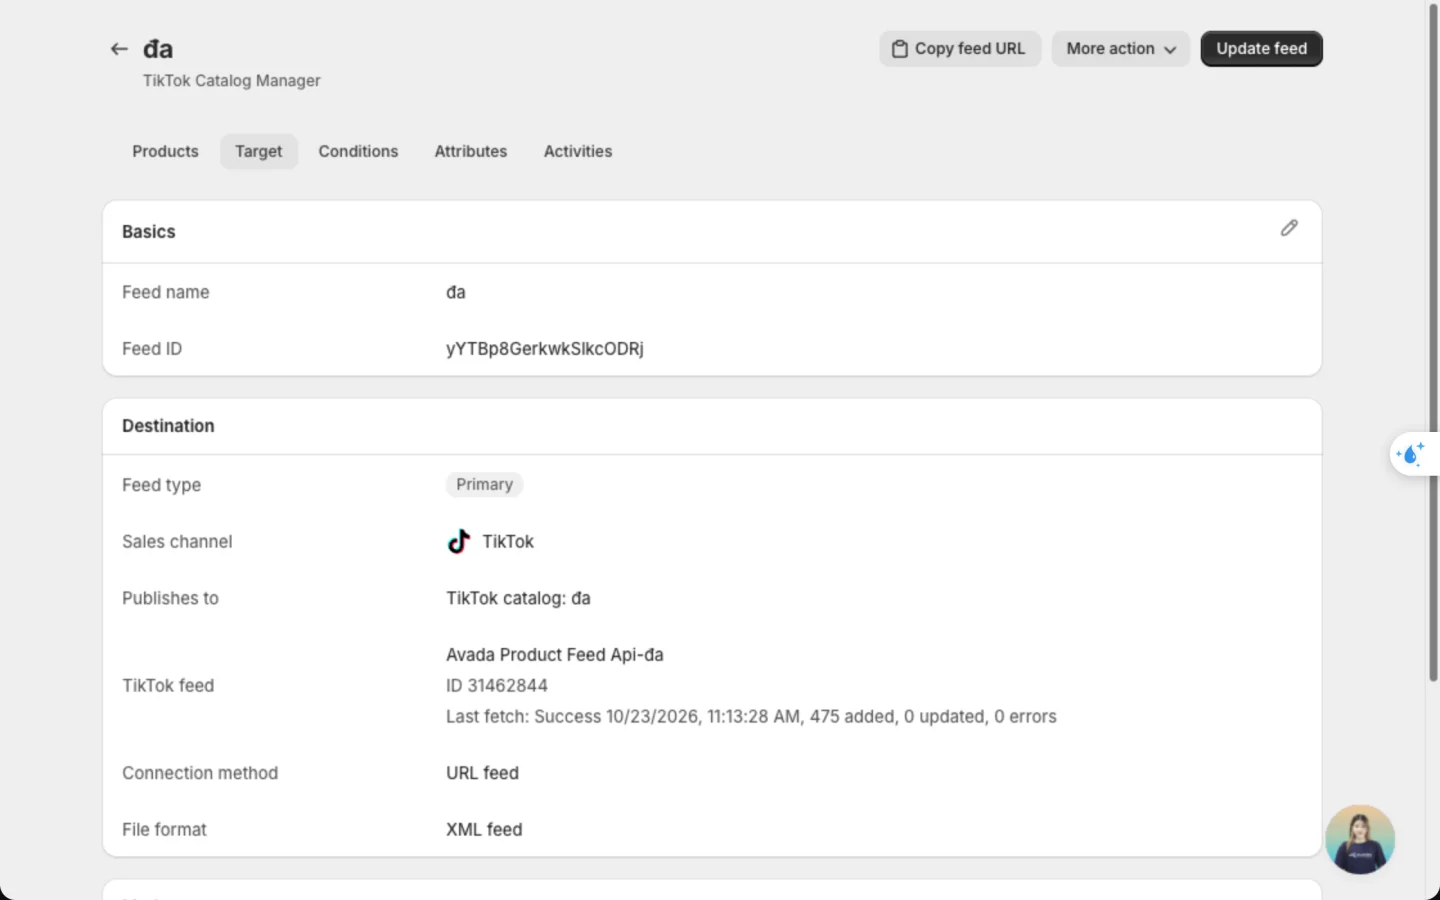Image resolution: width=1440 pixels, height=900 pixels.
Task: Click the TikTok Catalog Manager subtitle
Action: [232, 81]
